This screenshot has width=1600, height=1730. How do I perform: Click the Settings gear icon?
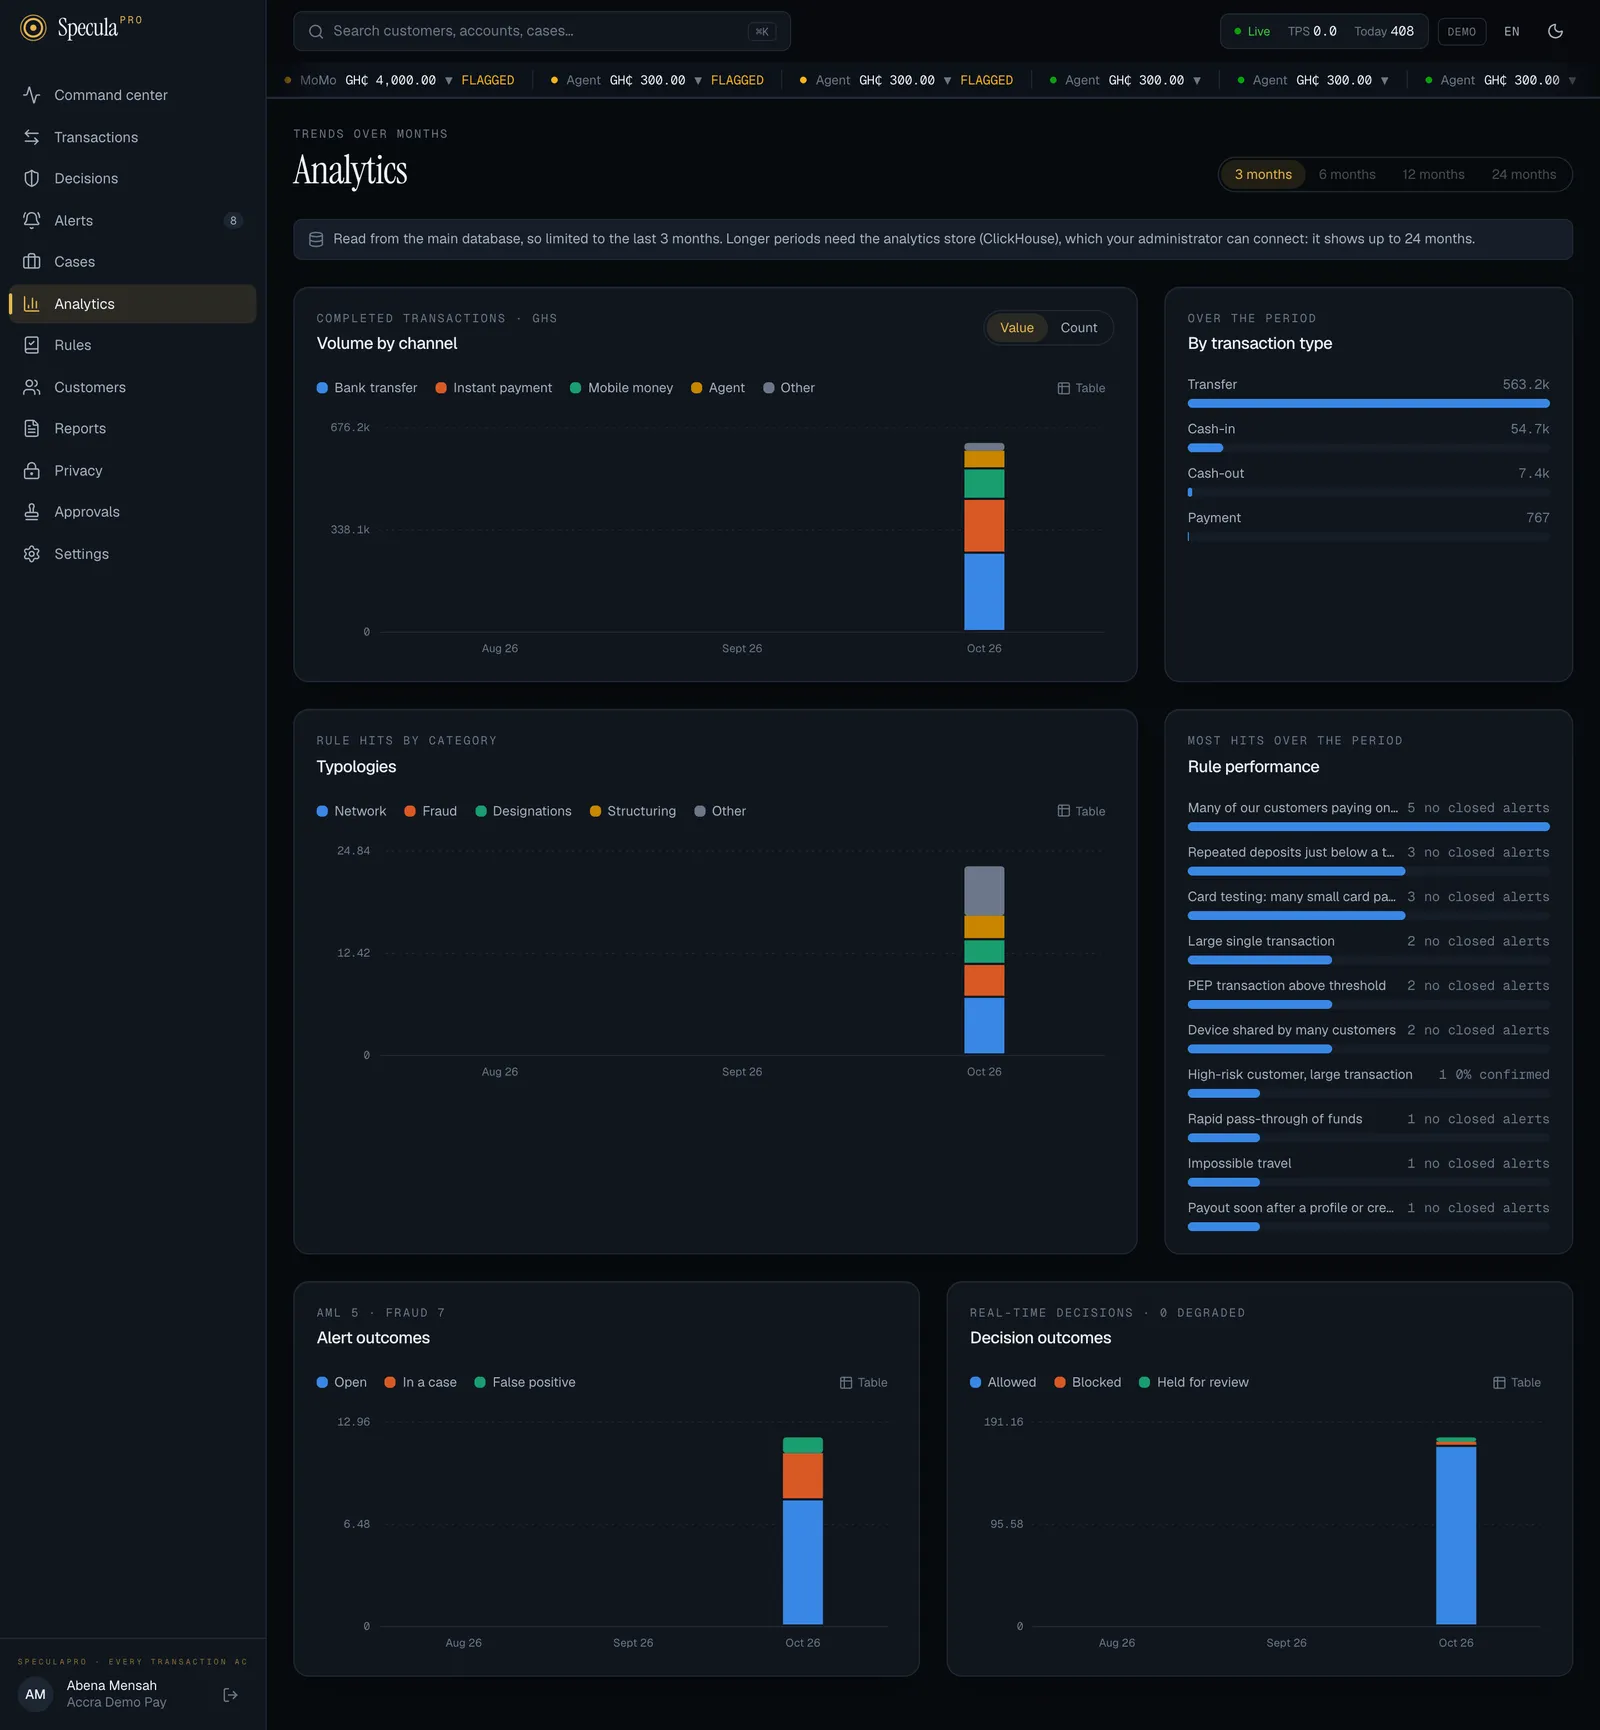[x=32, y=554]
